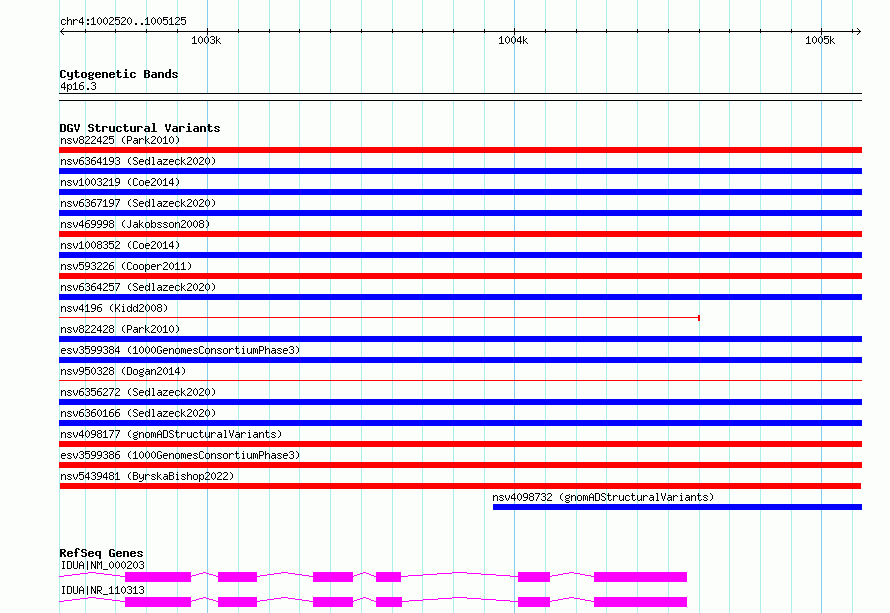Image resolution: width=890 pixels, height=613 pixels.
Task: Select the nsv822428 (Park2010) label
Action: click(x=120, y=329)
